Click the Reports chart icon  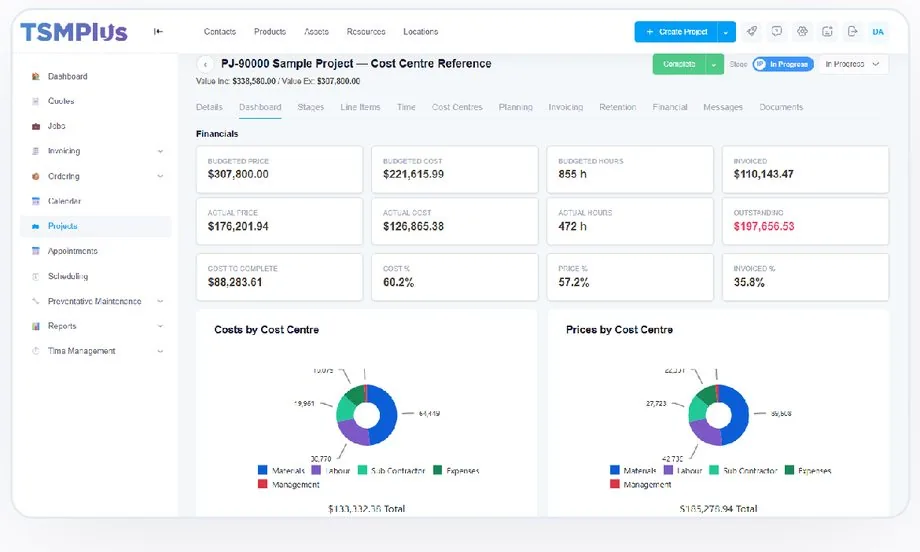36,326
